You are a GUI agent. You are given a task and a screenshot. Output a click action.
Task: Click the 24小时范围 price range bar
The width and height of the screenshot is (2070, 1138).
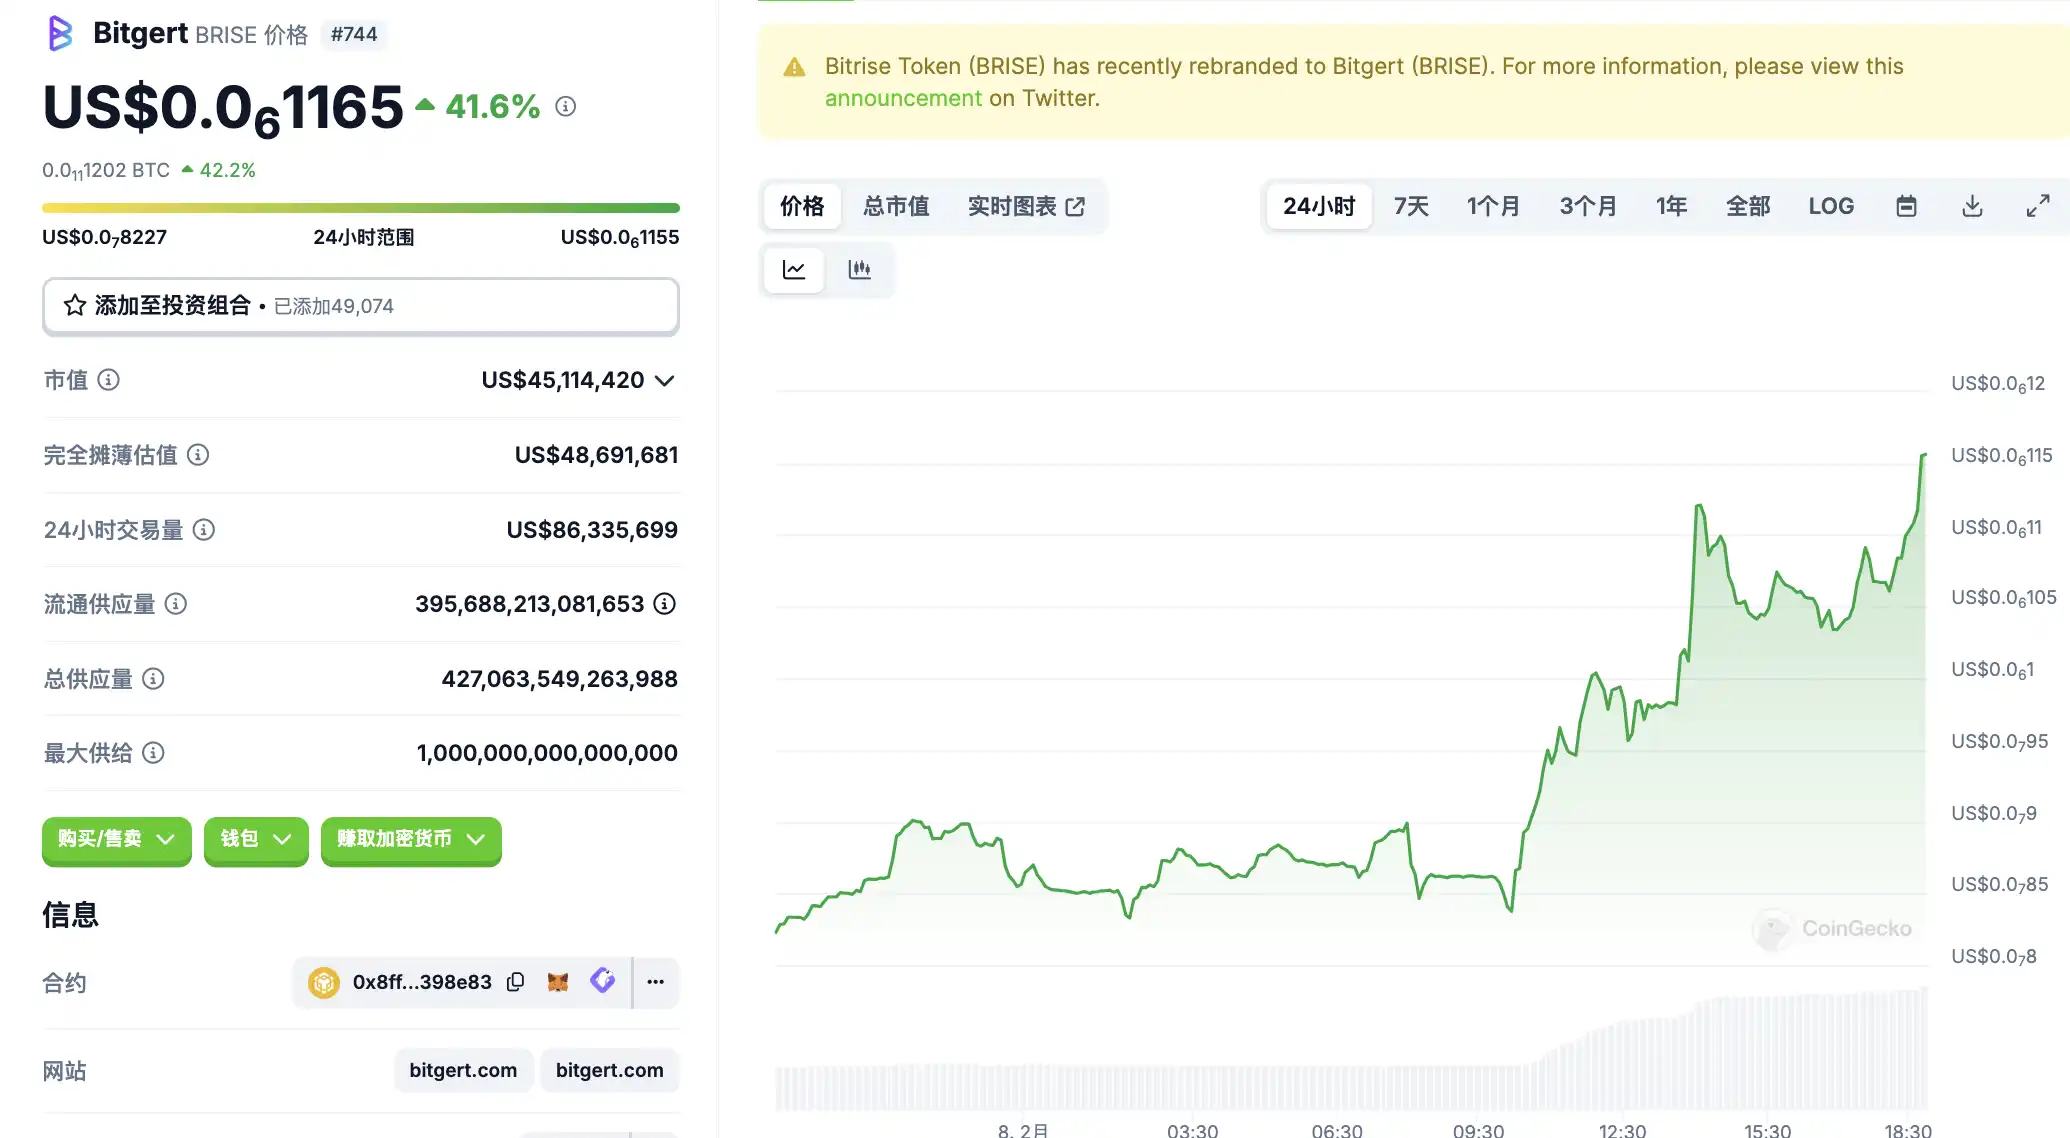[x=360, y=208]
